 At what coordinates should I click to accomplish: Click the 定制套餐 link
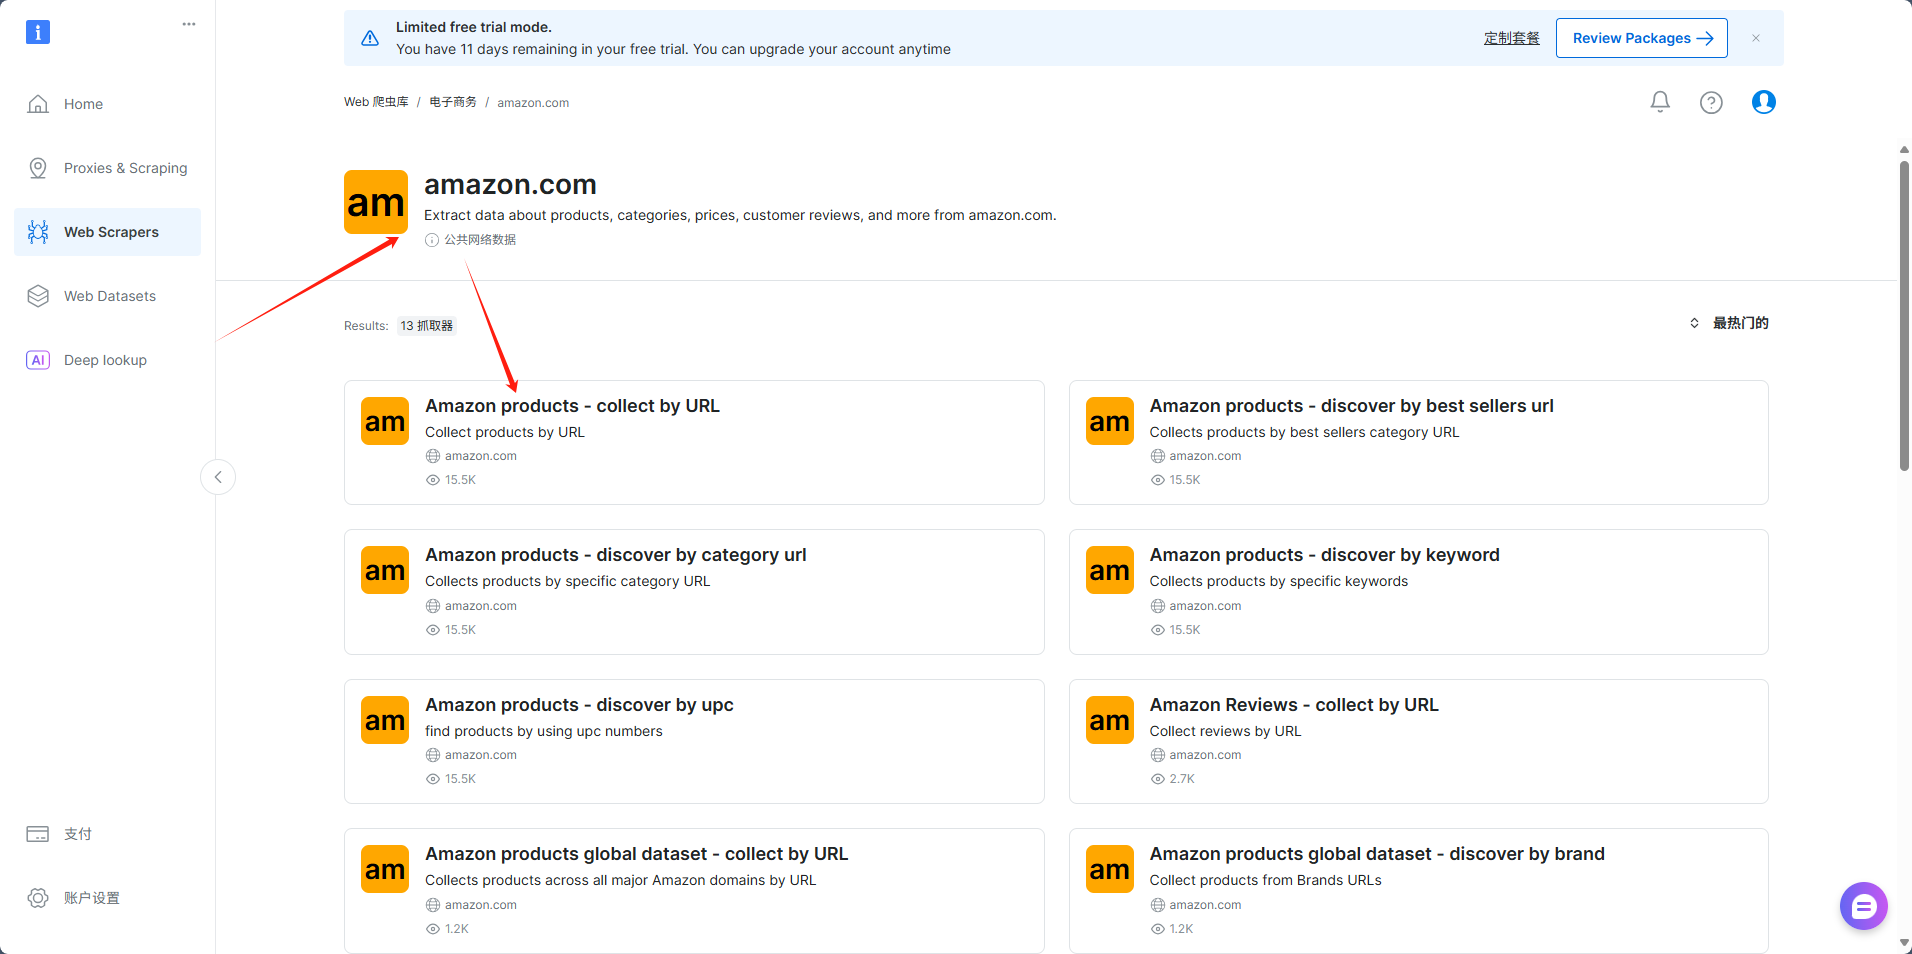[x=1512, y=38]
